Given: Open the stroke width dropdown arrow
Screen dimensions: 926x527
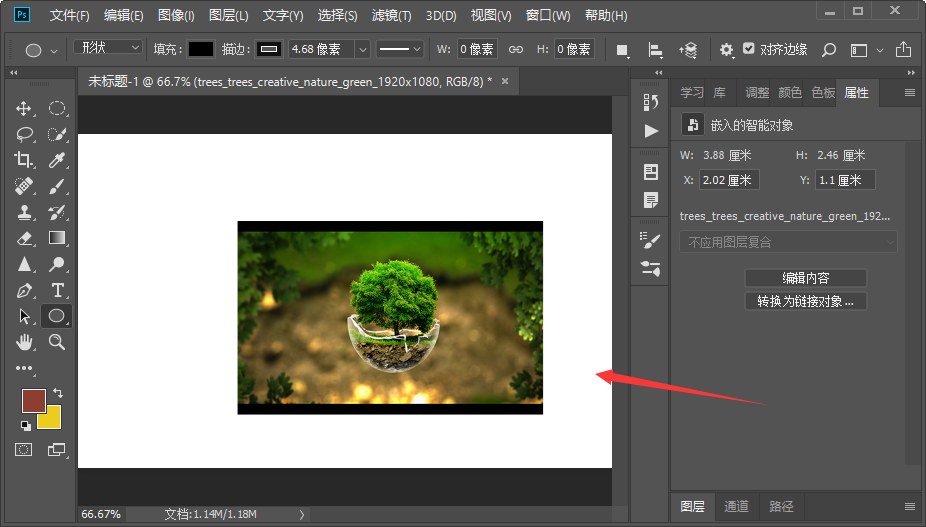Looking at the screenshot, I should [363, 50].
